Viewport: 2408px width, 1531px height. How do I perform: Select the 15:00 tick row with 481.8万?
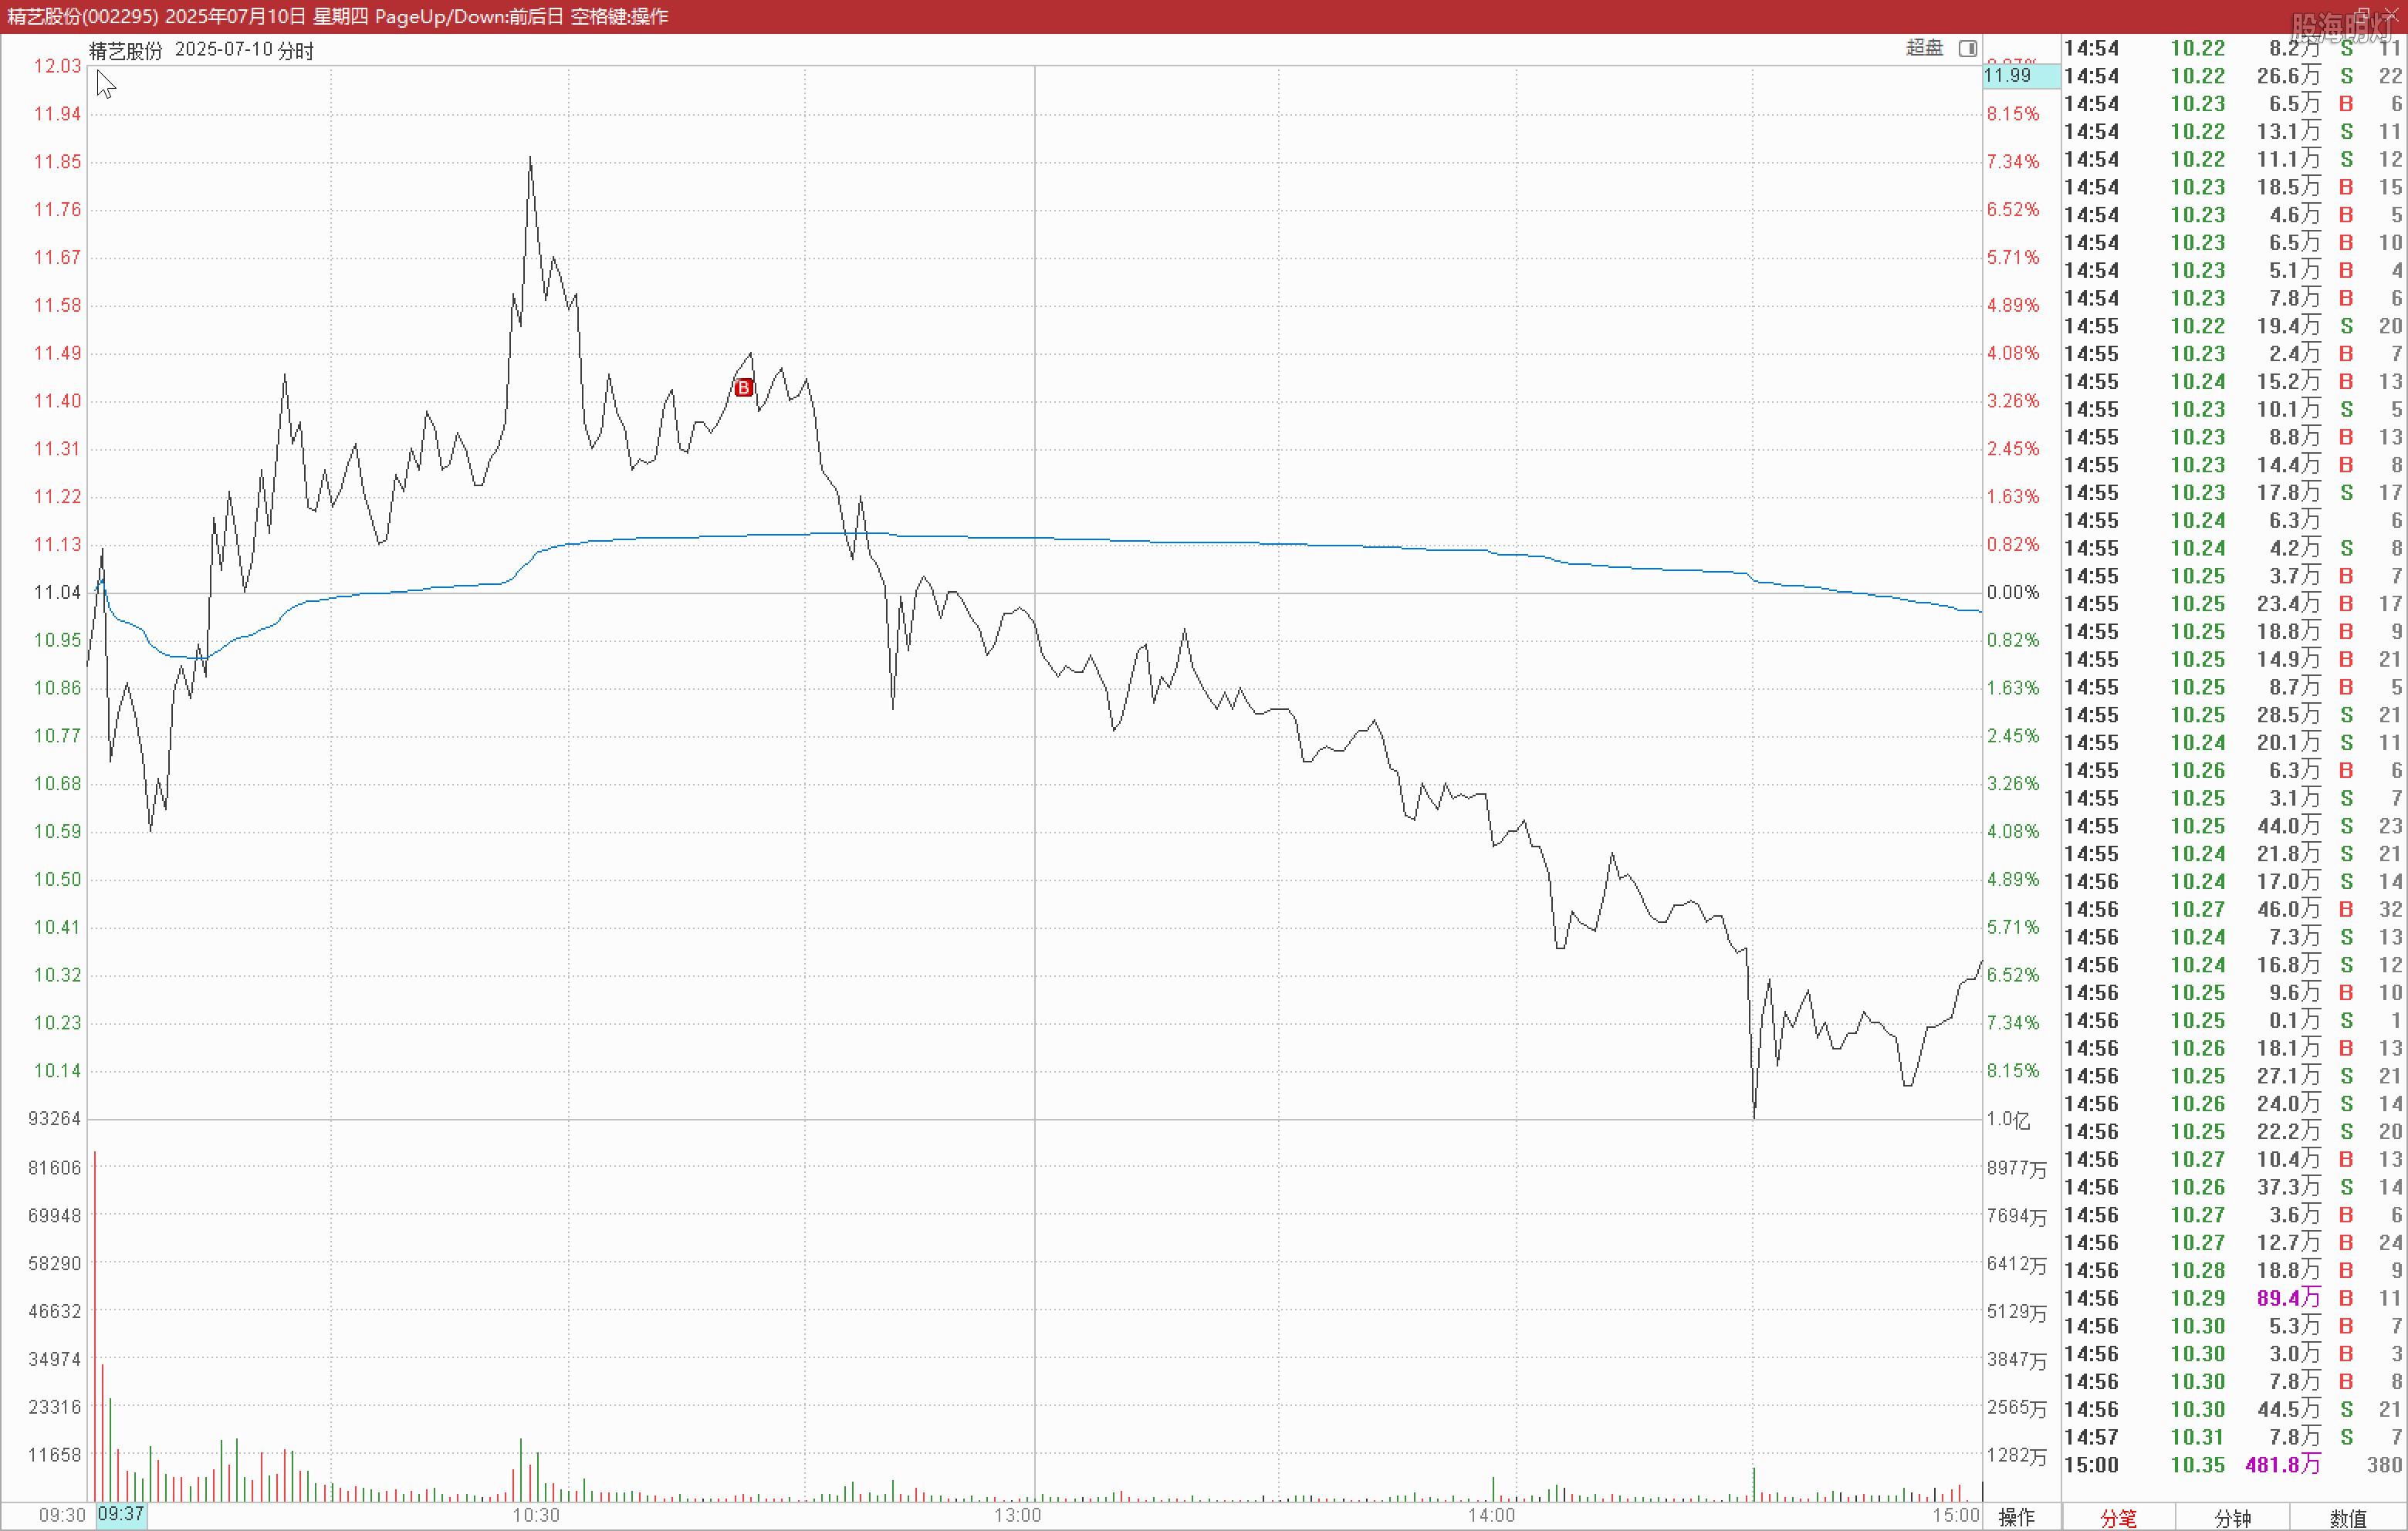(2233, 1465)
